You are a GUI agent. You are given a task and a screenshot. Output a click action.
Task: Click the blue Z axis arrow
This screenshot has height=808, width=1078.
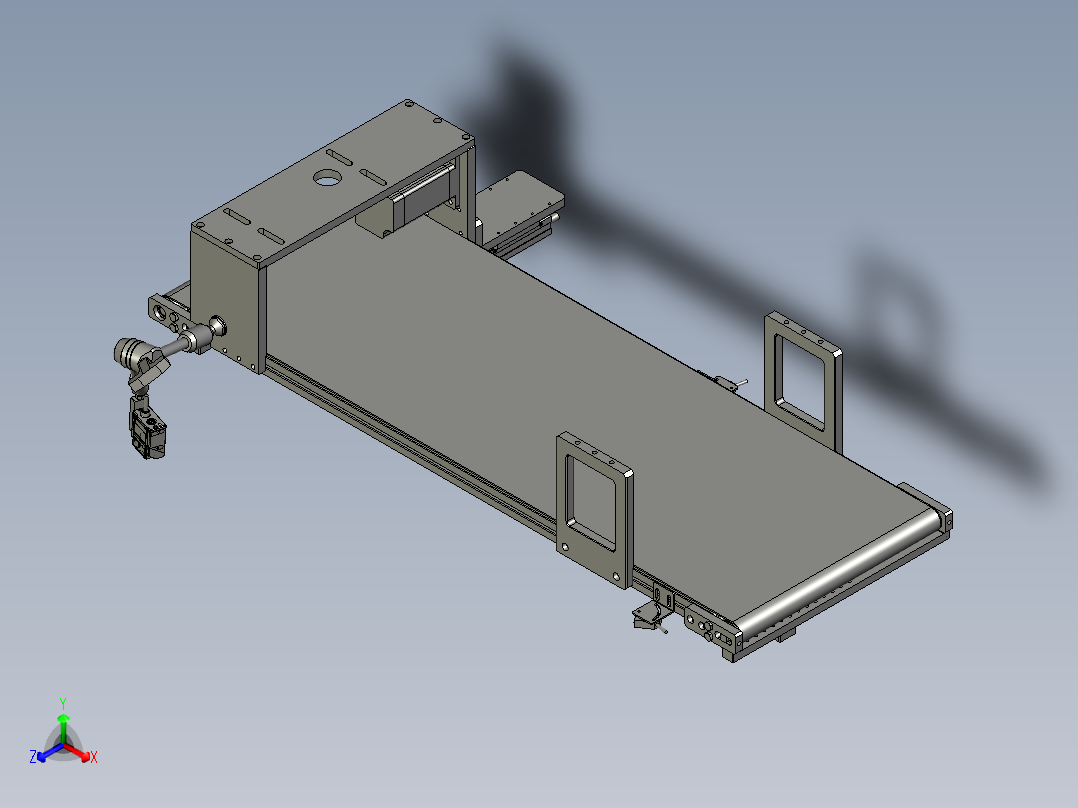[x=41, y=757]
